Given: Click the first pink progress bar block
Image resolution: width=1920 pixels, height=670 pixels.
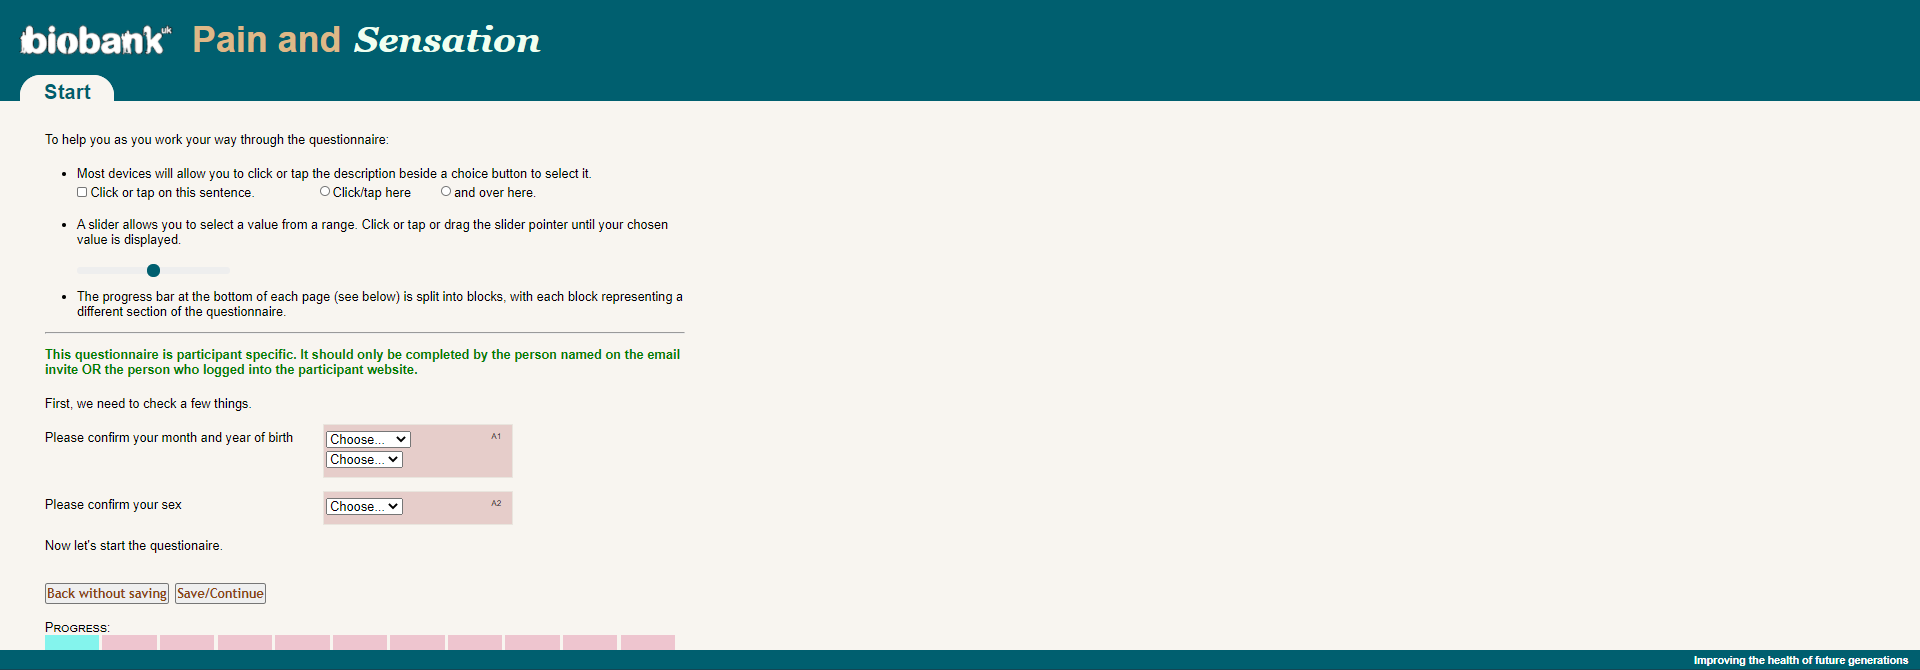Looking at the screenshot, I should pyautogui.click(x=129, y=642).
